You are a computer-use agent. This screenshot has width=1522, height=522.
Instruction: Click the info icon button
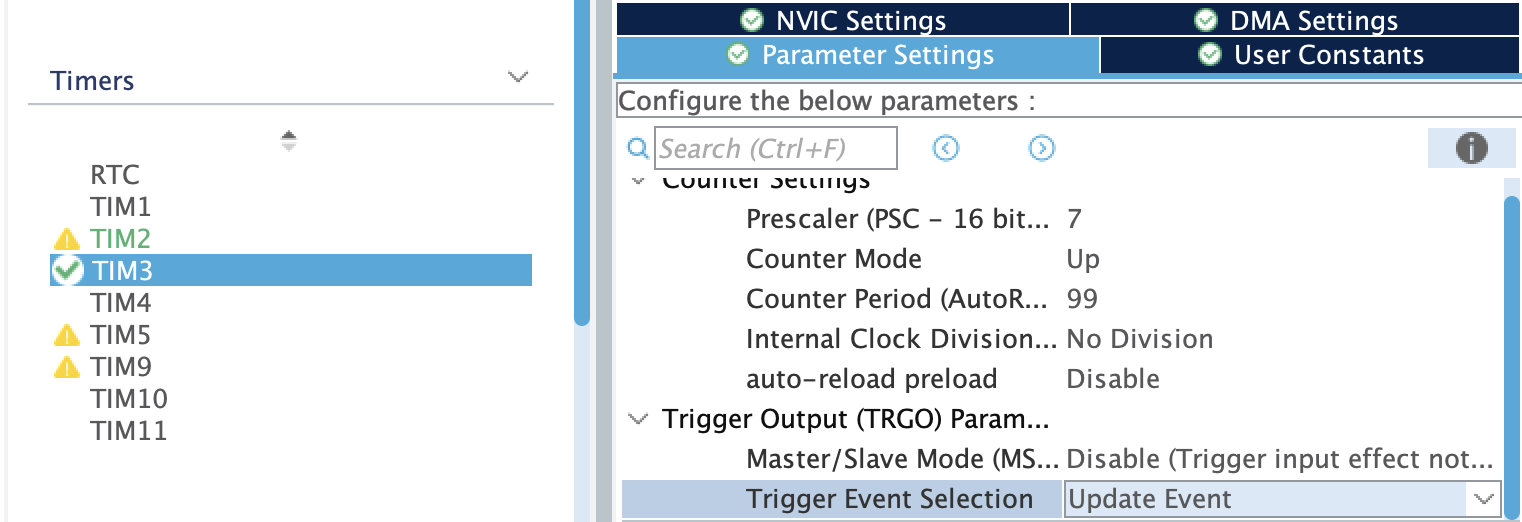pyautogui.click(x=1470, y=149)
